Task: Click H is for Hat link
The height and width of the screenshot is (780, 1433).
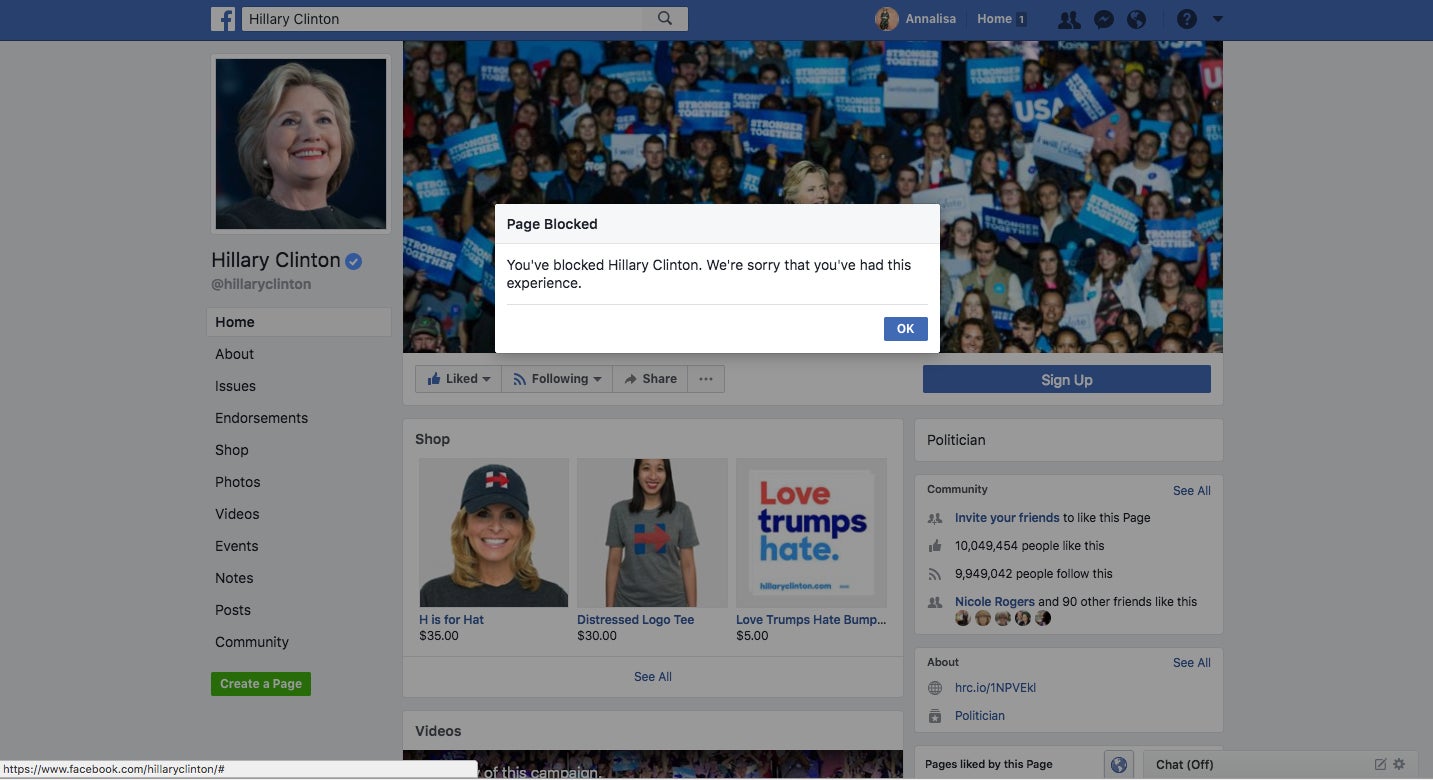Action: pyautogui.click(x=451, y=620)
